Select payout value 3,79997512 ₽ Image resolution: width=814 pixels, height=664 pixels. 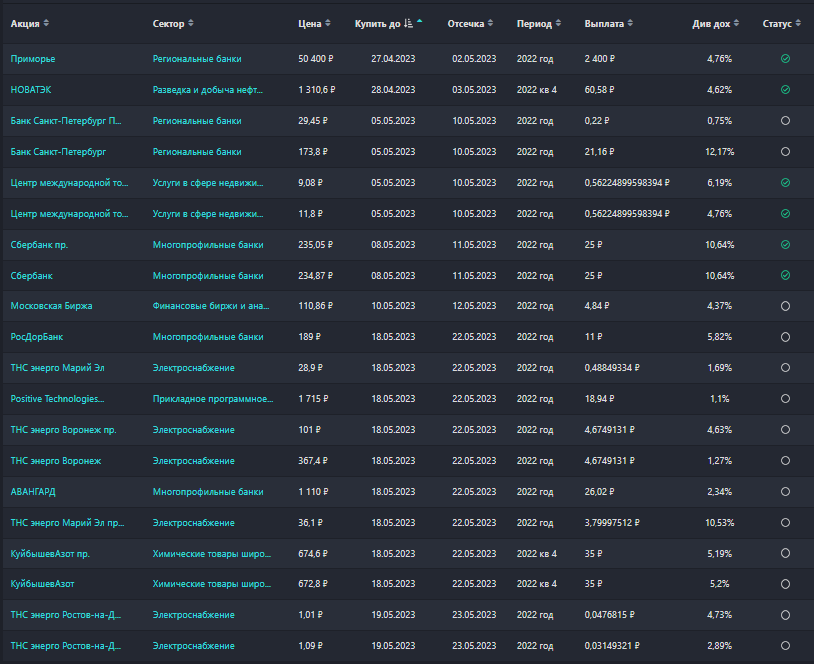coord(612,523)
